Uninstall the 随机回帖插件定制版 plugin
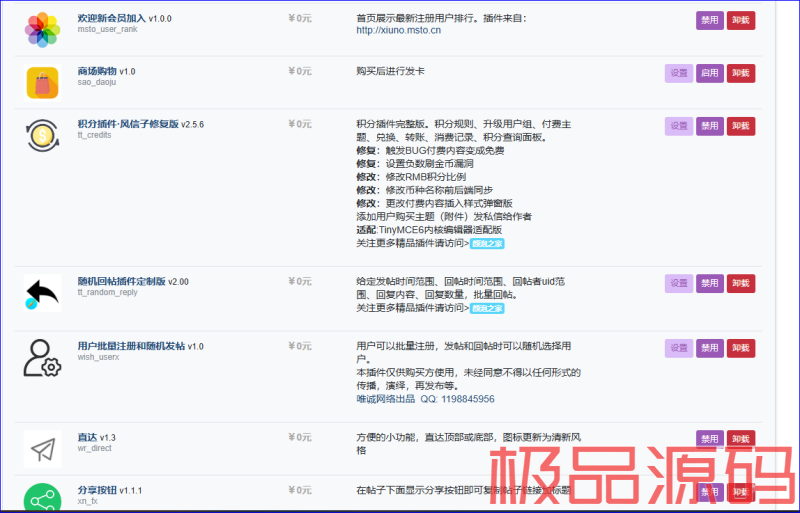The image size is (800, 513). [741, 283]
